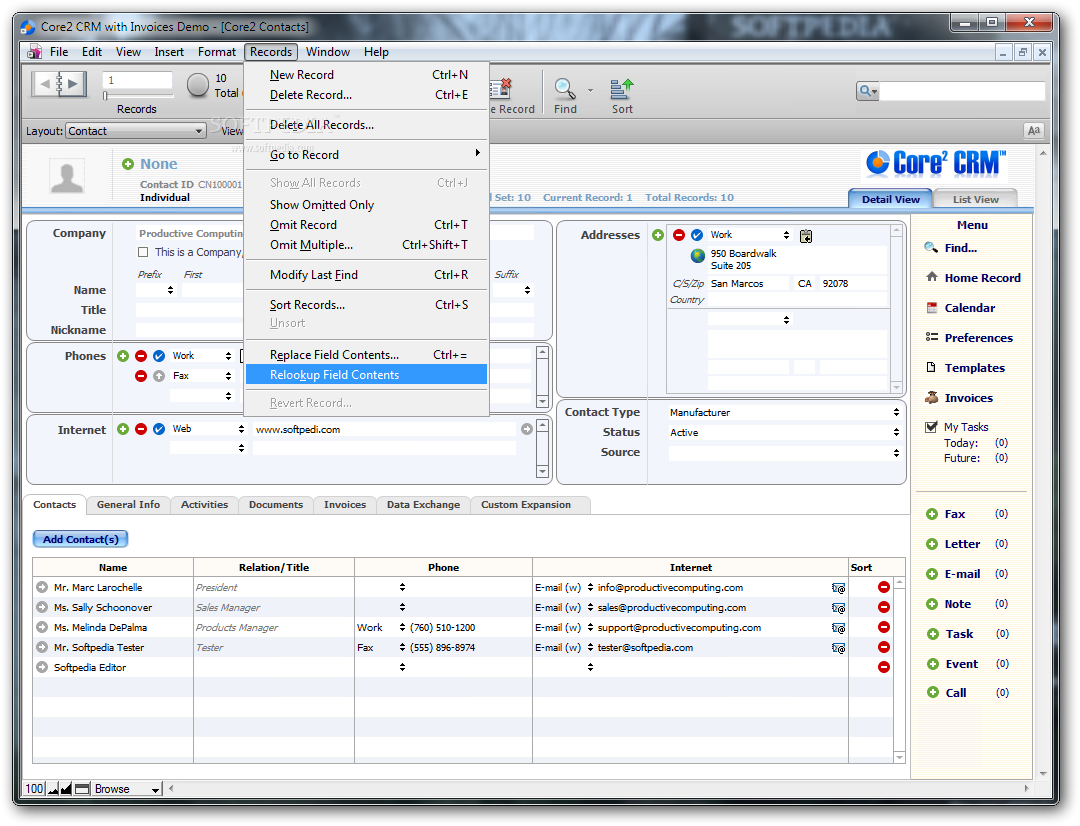The width and height of the screenshot is (1080, 826).
Task: Open website using arrow beside www.softpedi.com
Action: pos(526,429)
